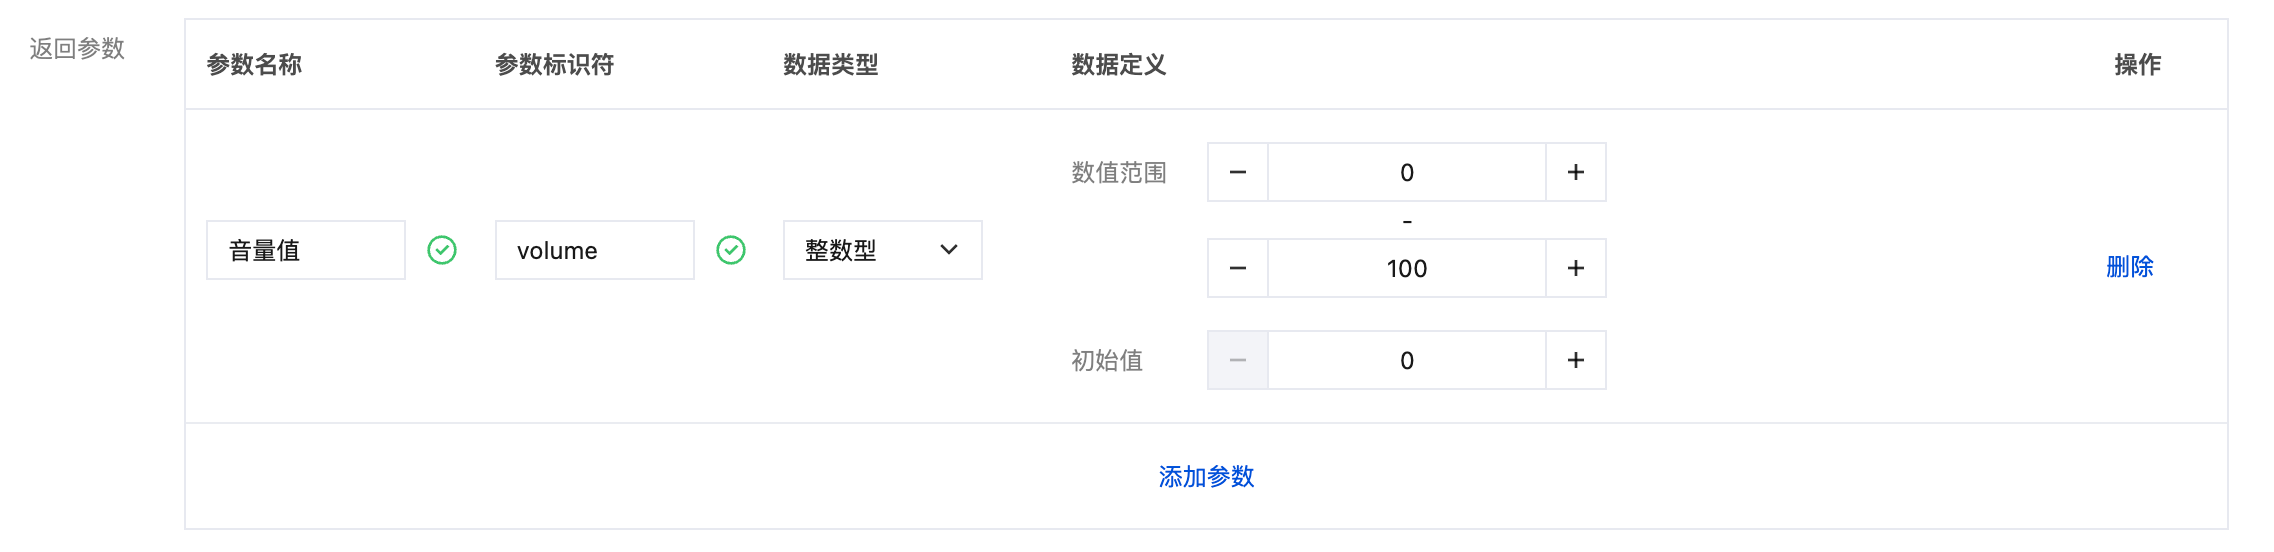Click the 音量值 parameter name field
Viewport: 2274px width, 552px height.
pyautogui.click(x=305, y=250)
